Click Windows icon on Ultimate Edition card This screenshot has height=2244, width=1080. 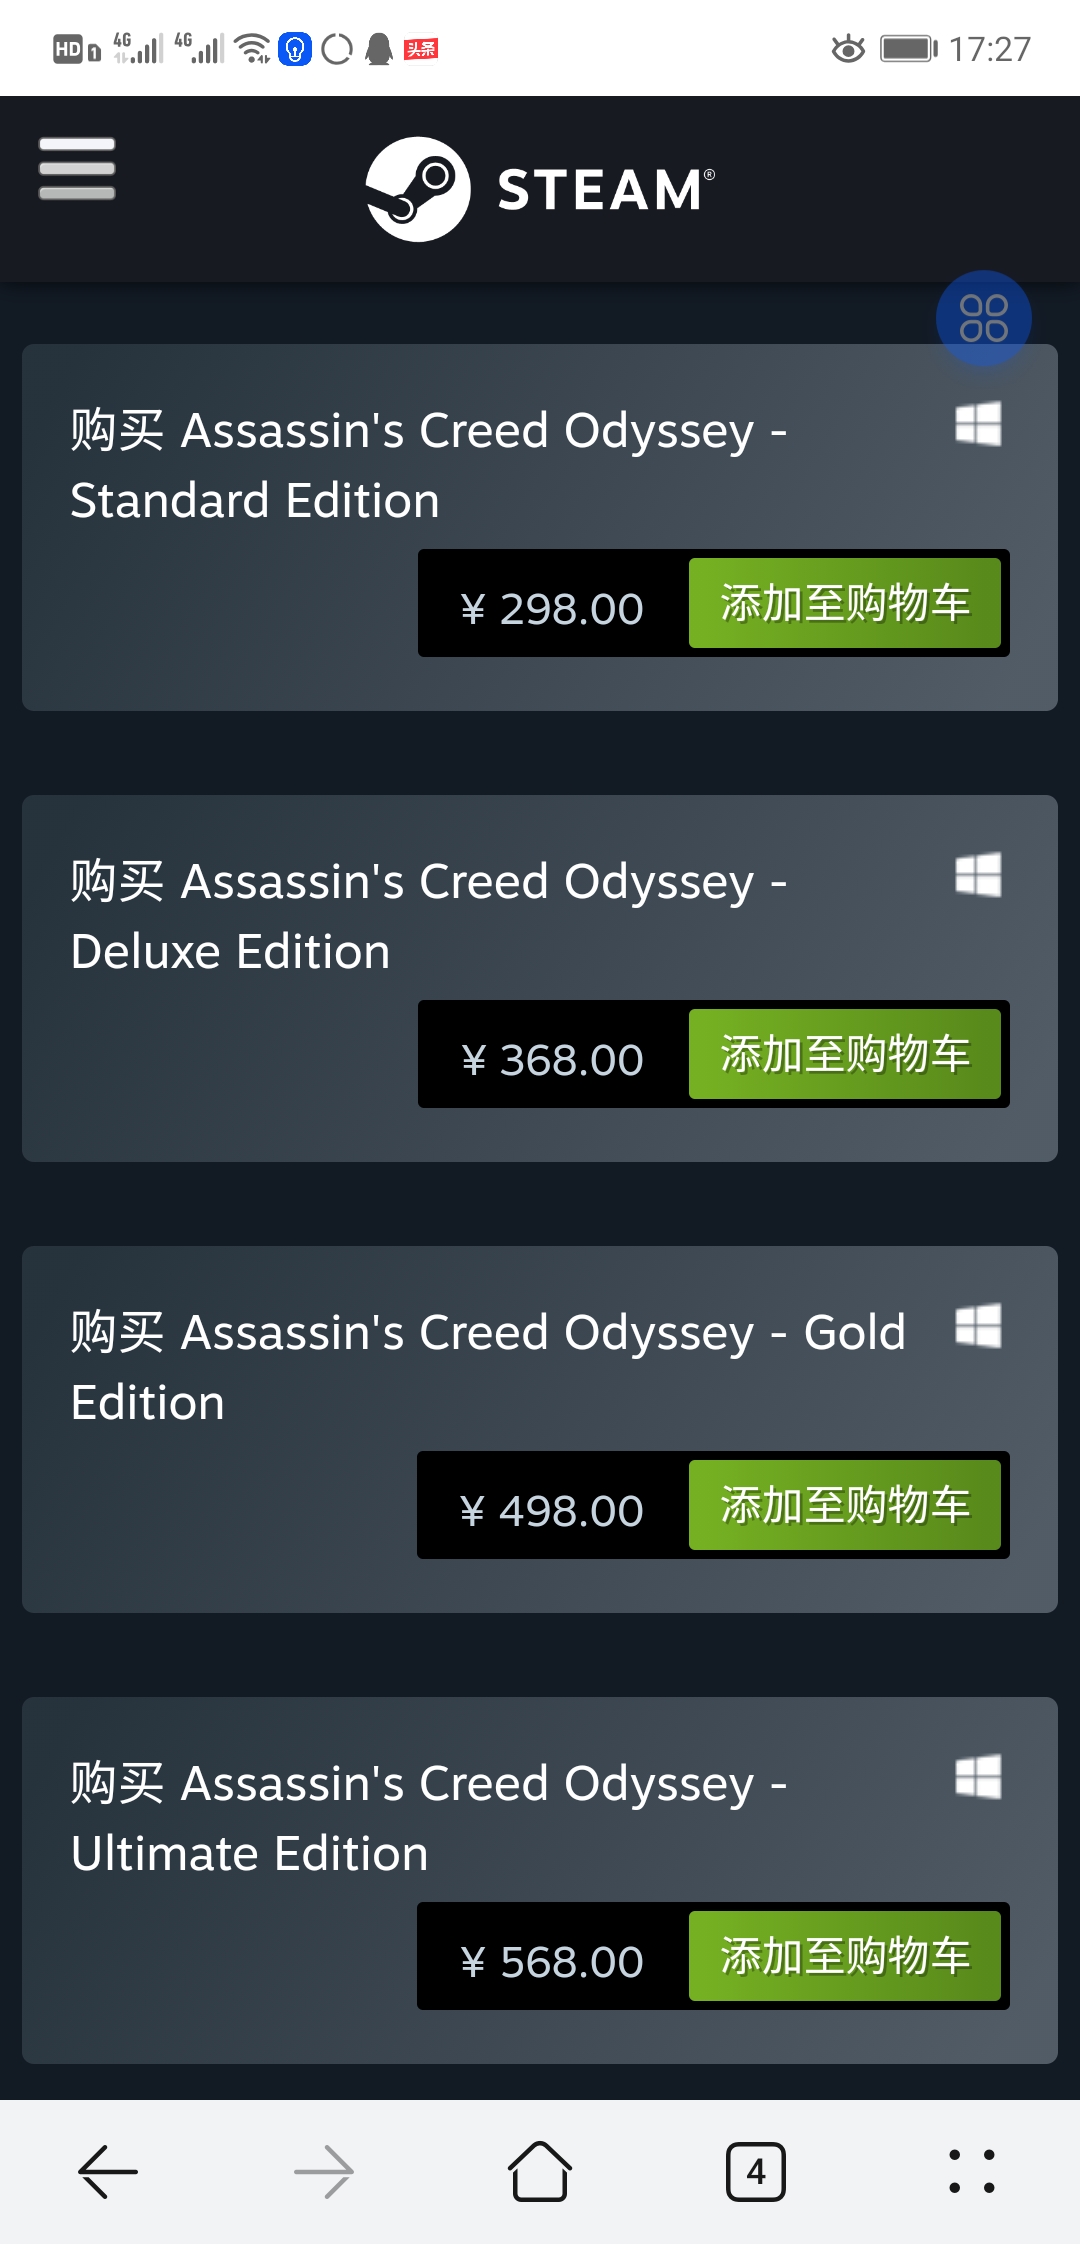pyautogui.click(x=978, y=1777)
